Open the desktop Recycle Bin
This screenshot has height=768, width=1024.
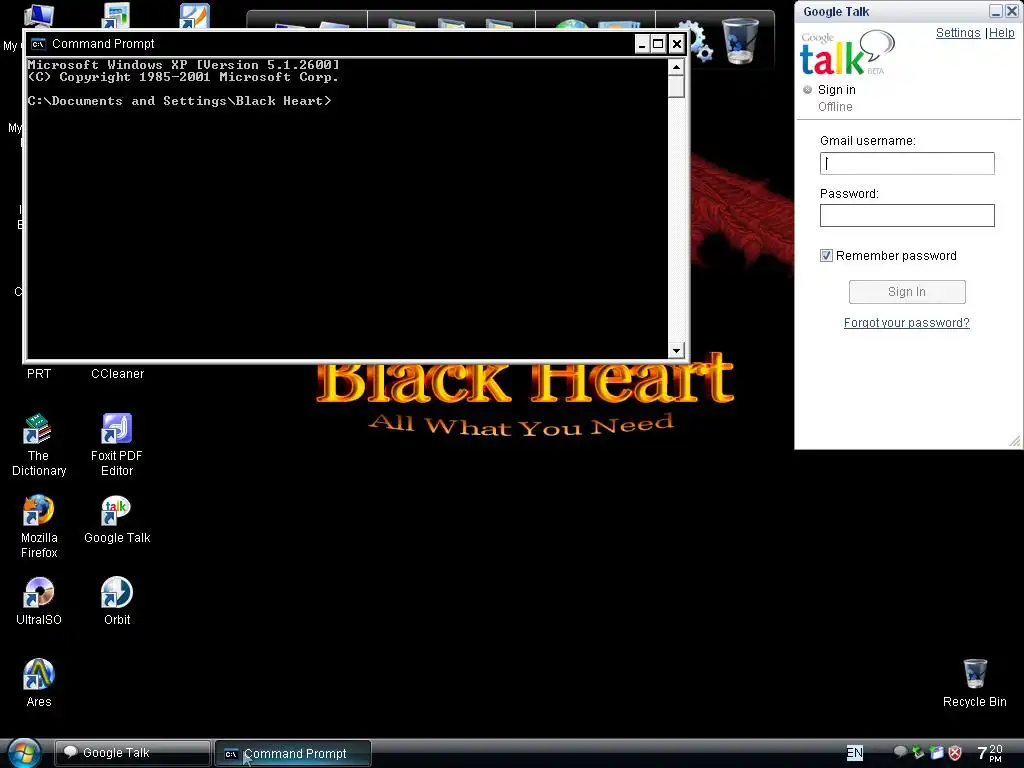pos(974,683)
